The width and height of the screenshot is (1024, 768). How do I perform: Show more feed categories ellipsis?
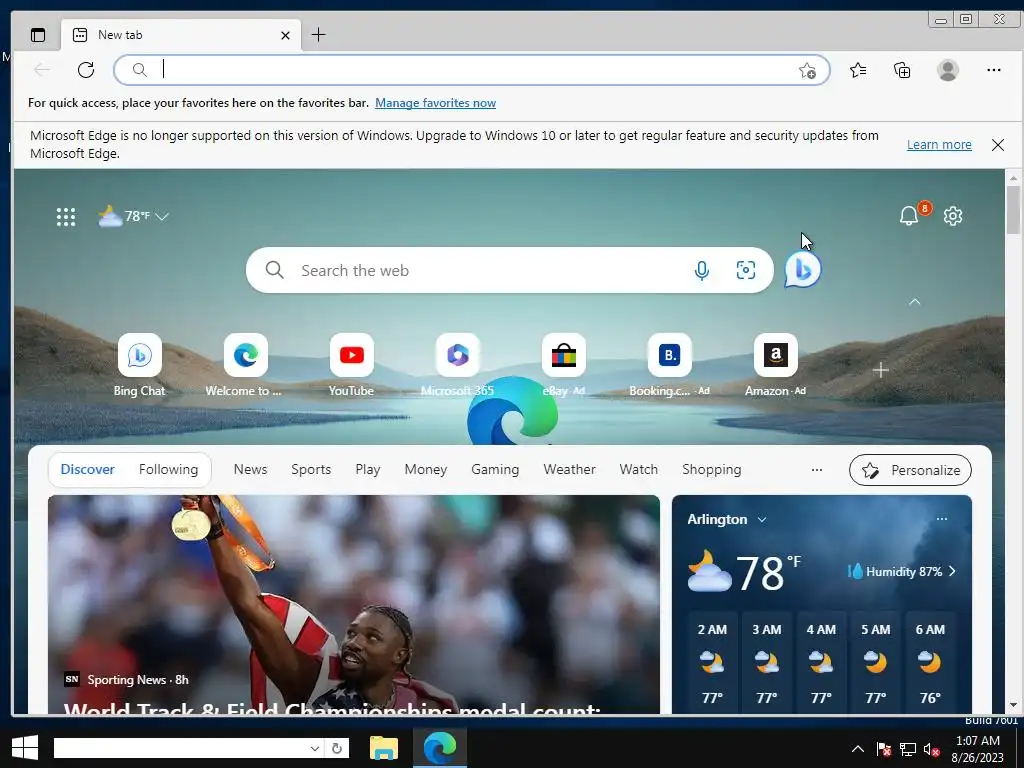click(x=817, y=470)
